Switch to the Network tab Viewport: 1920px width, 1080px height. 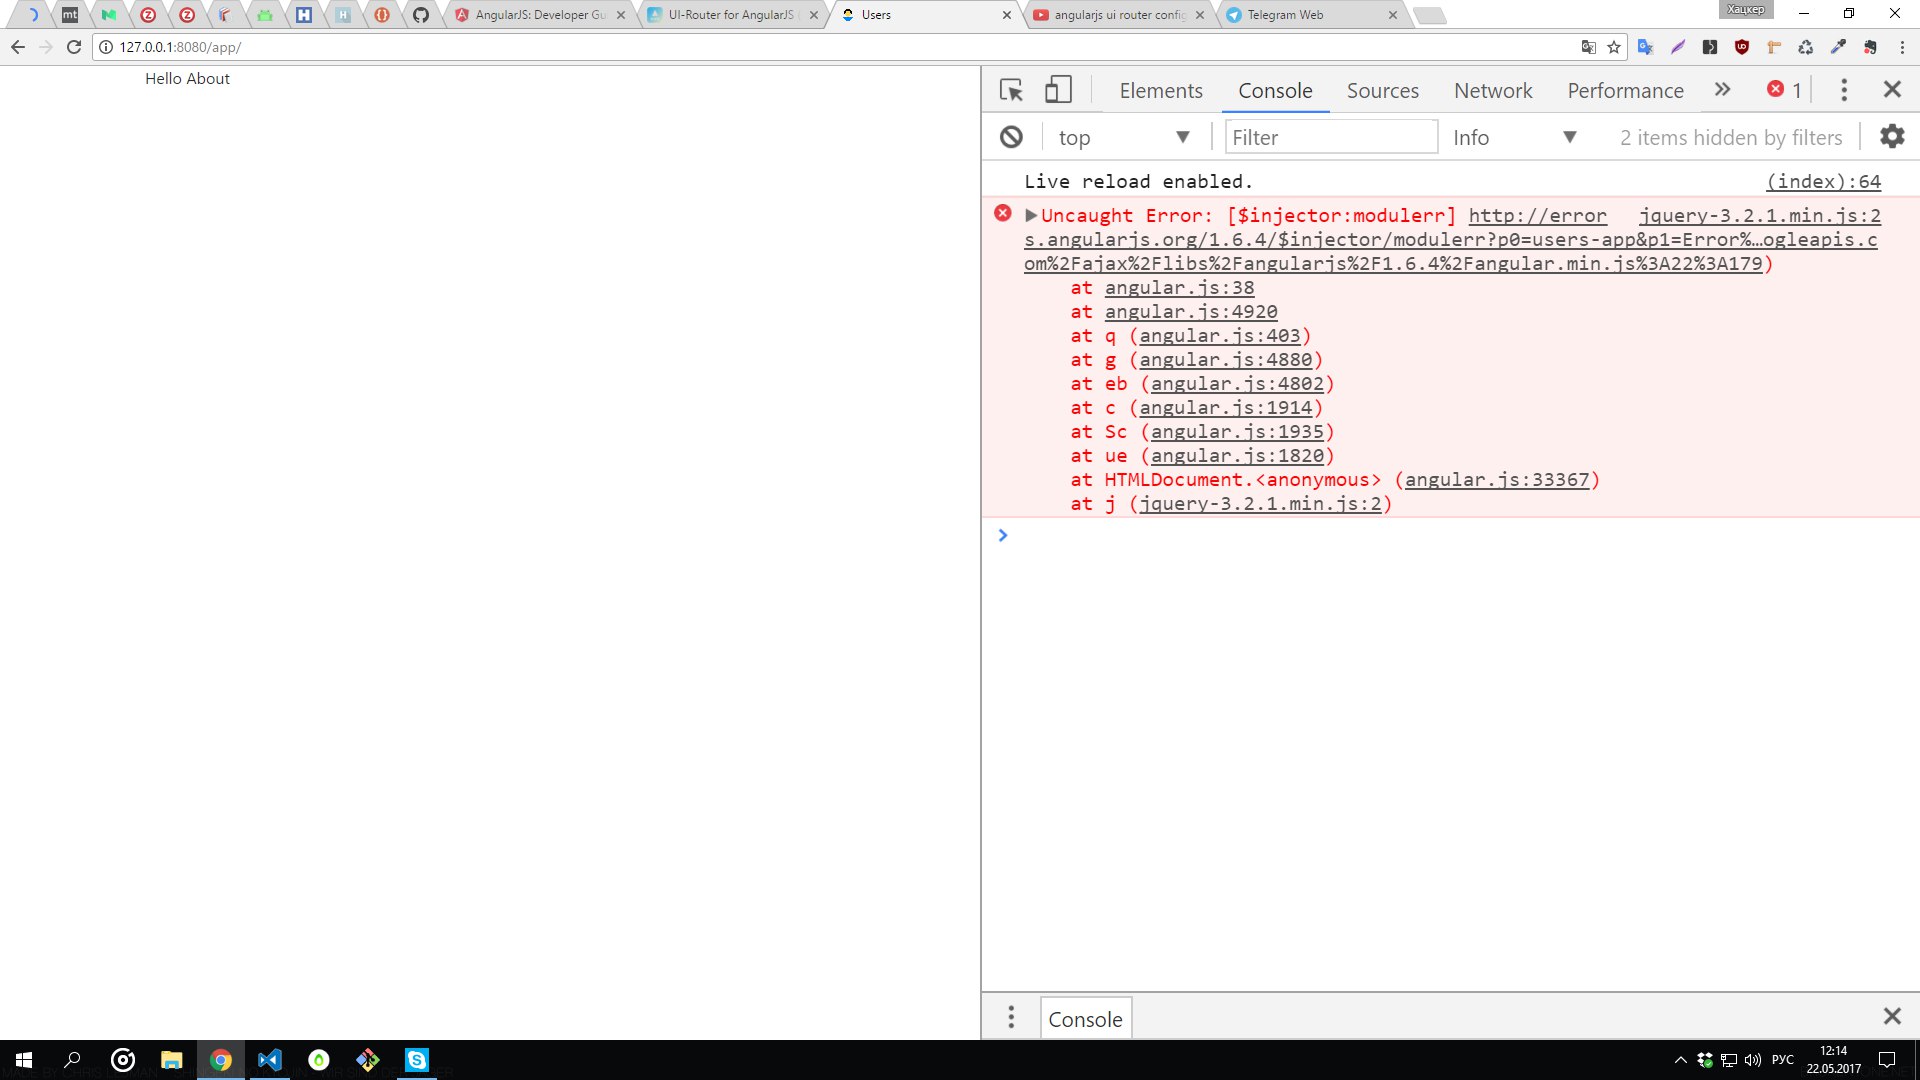coord(1492,91)
